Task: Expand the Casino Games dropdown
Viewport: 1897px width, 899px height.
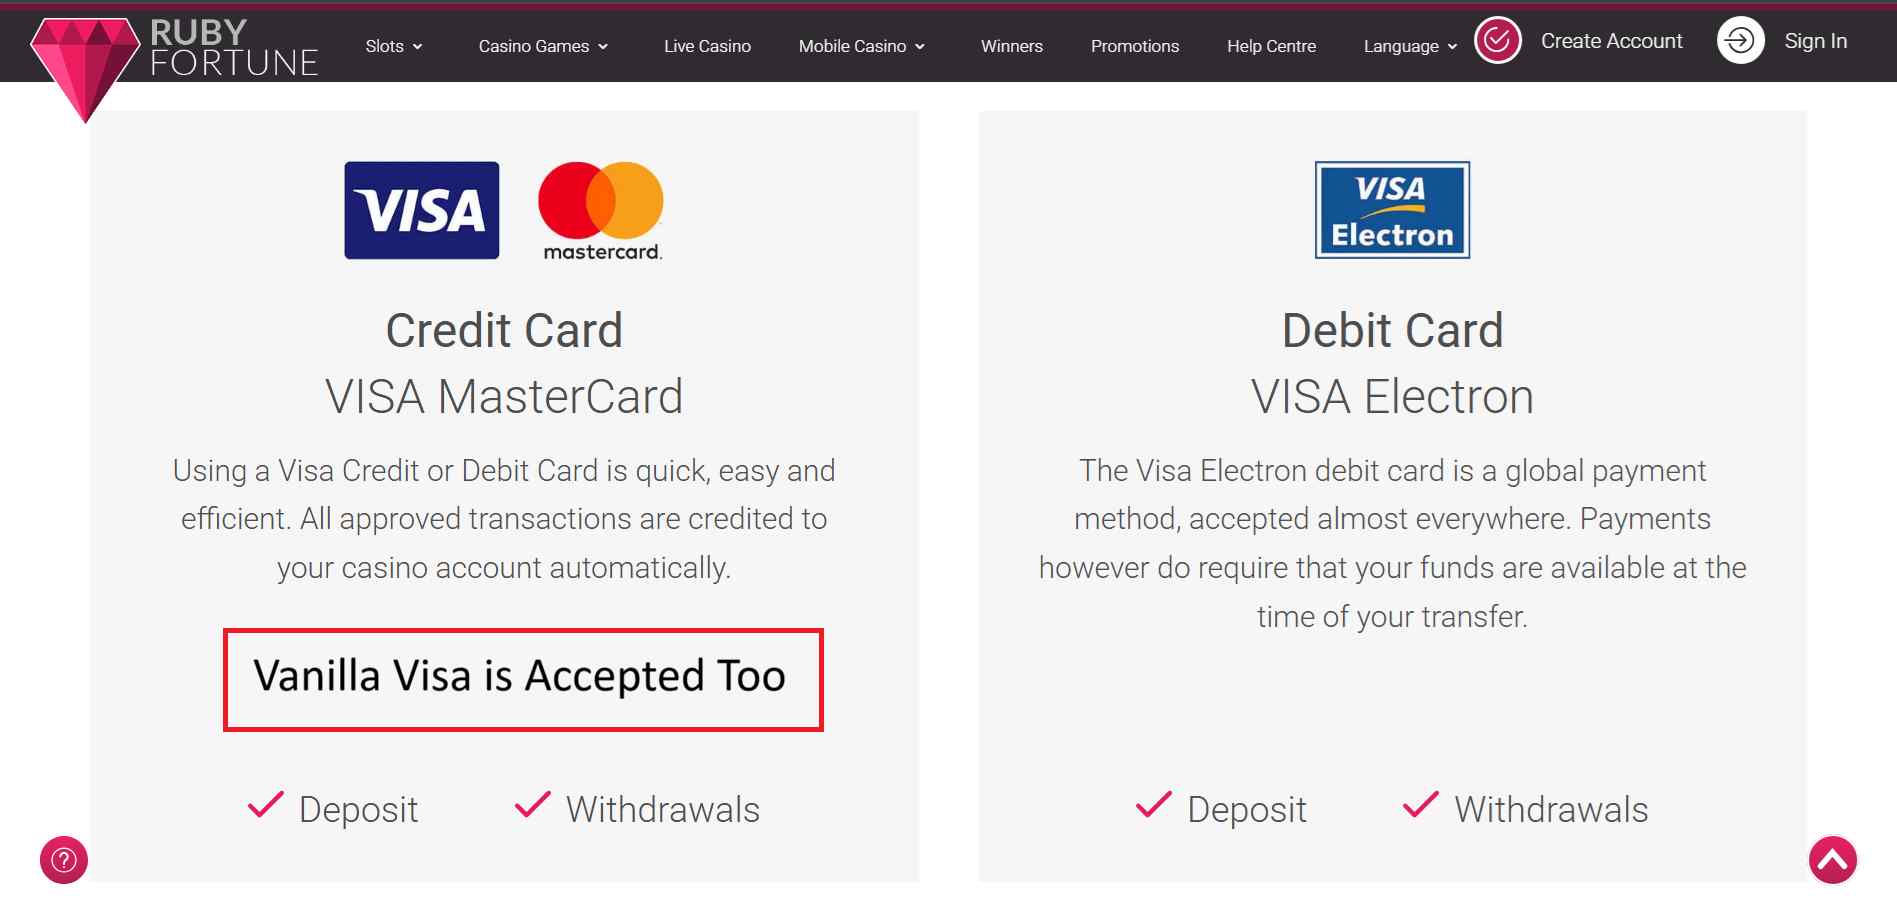Action: click(543, 46)
